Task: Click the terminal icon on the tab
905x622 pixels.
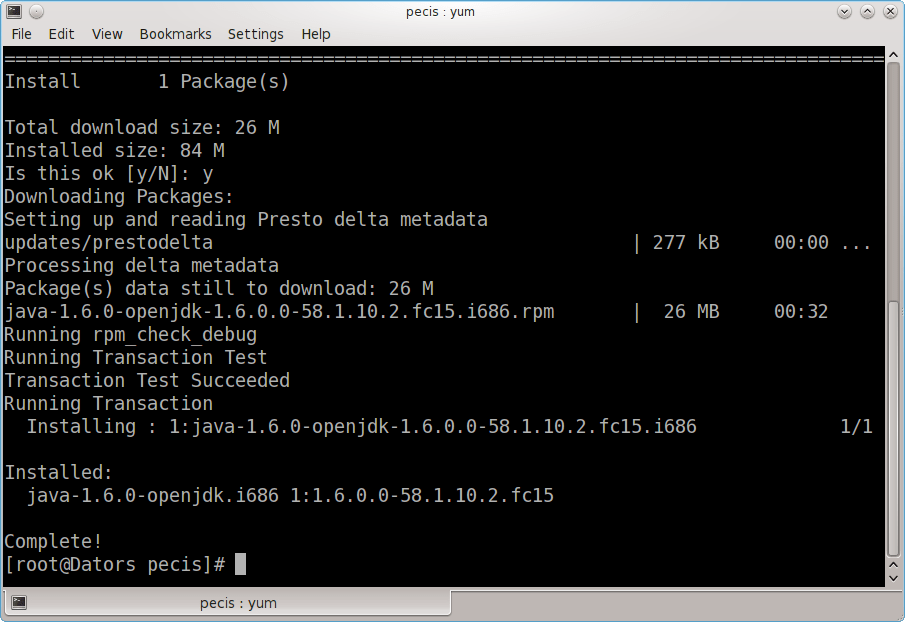Action: (x=19, y=603)
